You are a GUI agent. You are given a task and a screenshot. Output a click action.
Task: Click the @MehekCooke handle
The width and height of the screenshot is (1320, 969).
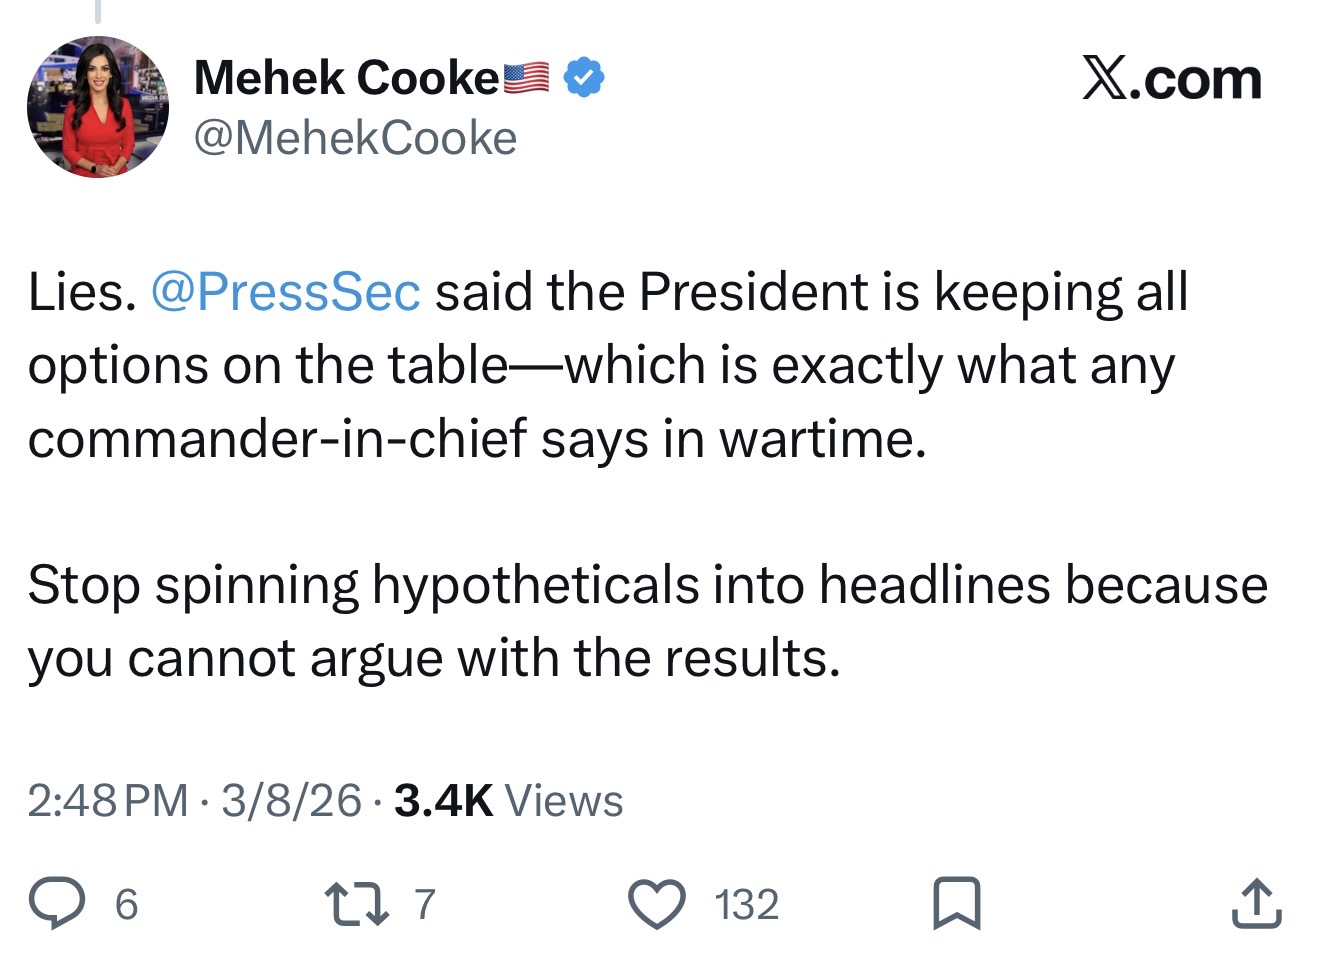pos(355,138)
